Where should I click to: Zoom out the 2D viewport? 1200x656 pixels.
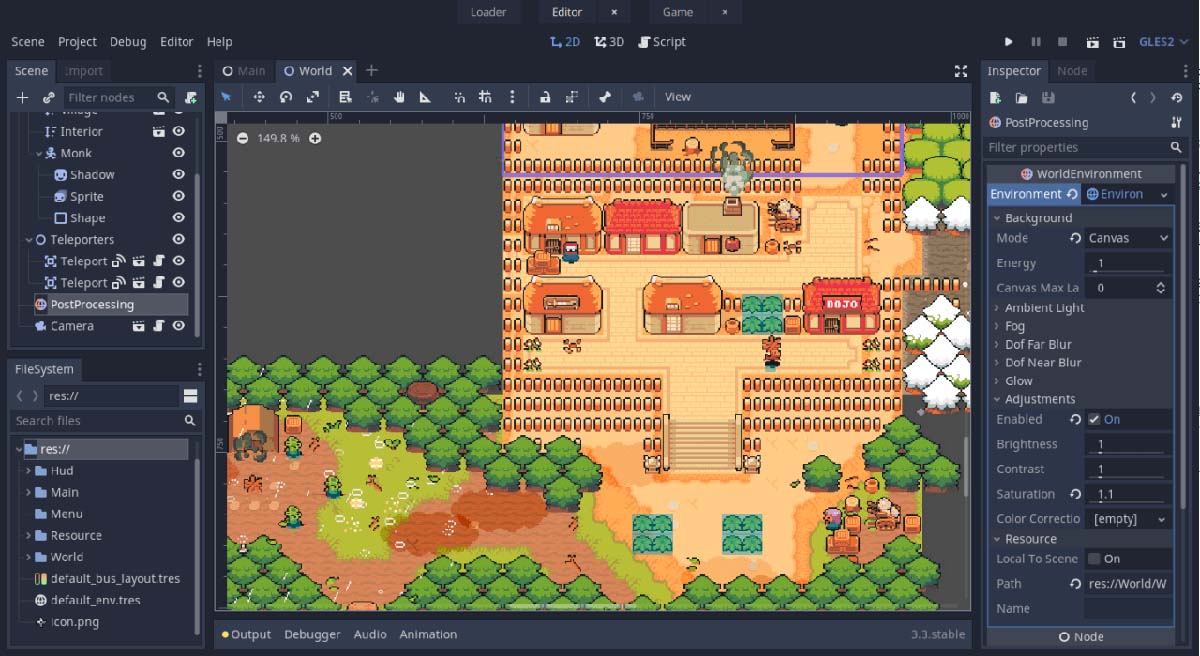(x=242, y=138)
